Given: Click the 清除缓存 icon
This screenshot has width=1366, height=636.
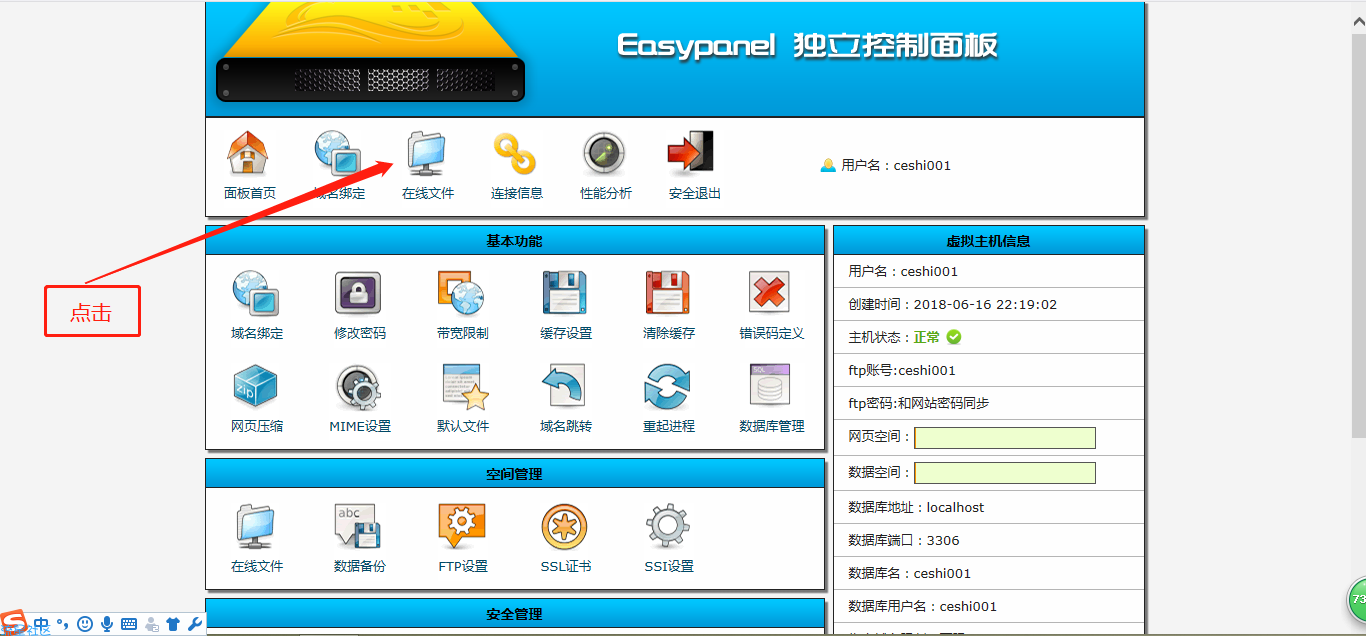Looking at the screenshot, I should 668,294.
